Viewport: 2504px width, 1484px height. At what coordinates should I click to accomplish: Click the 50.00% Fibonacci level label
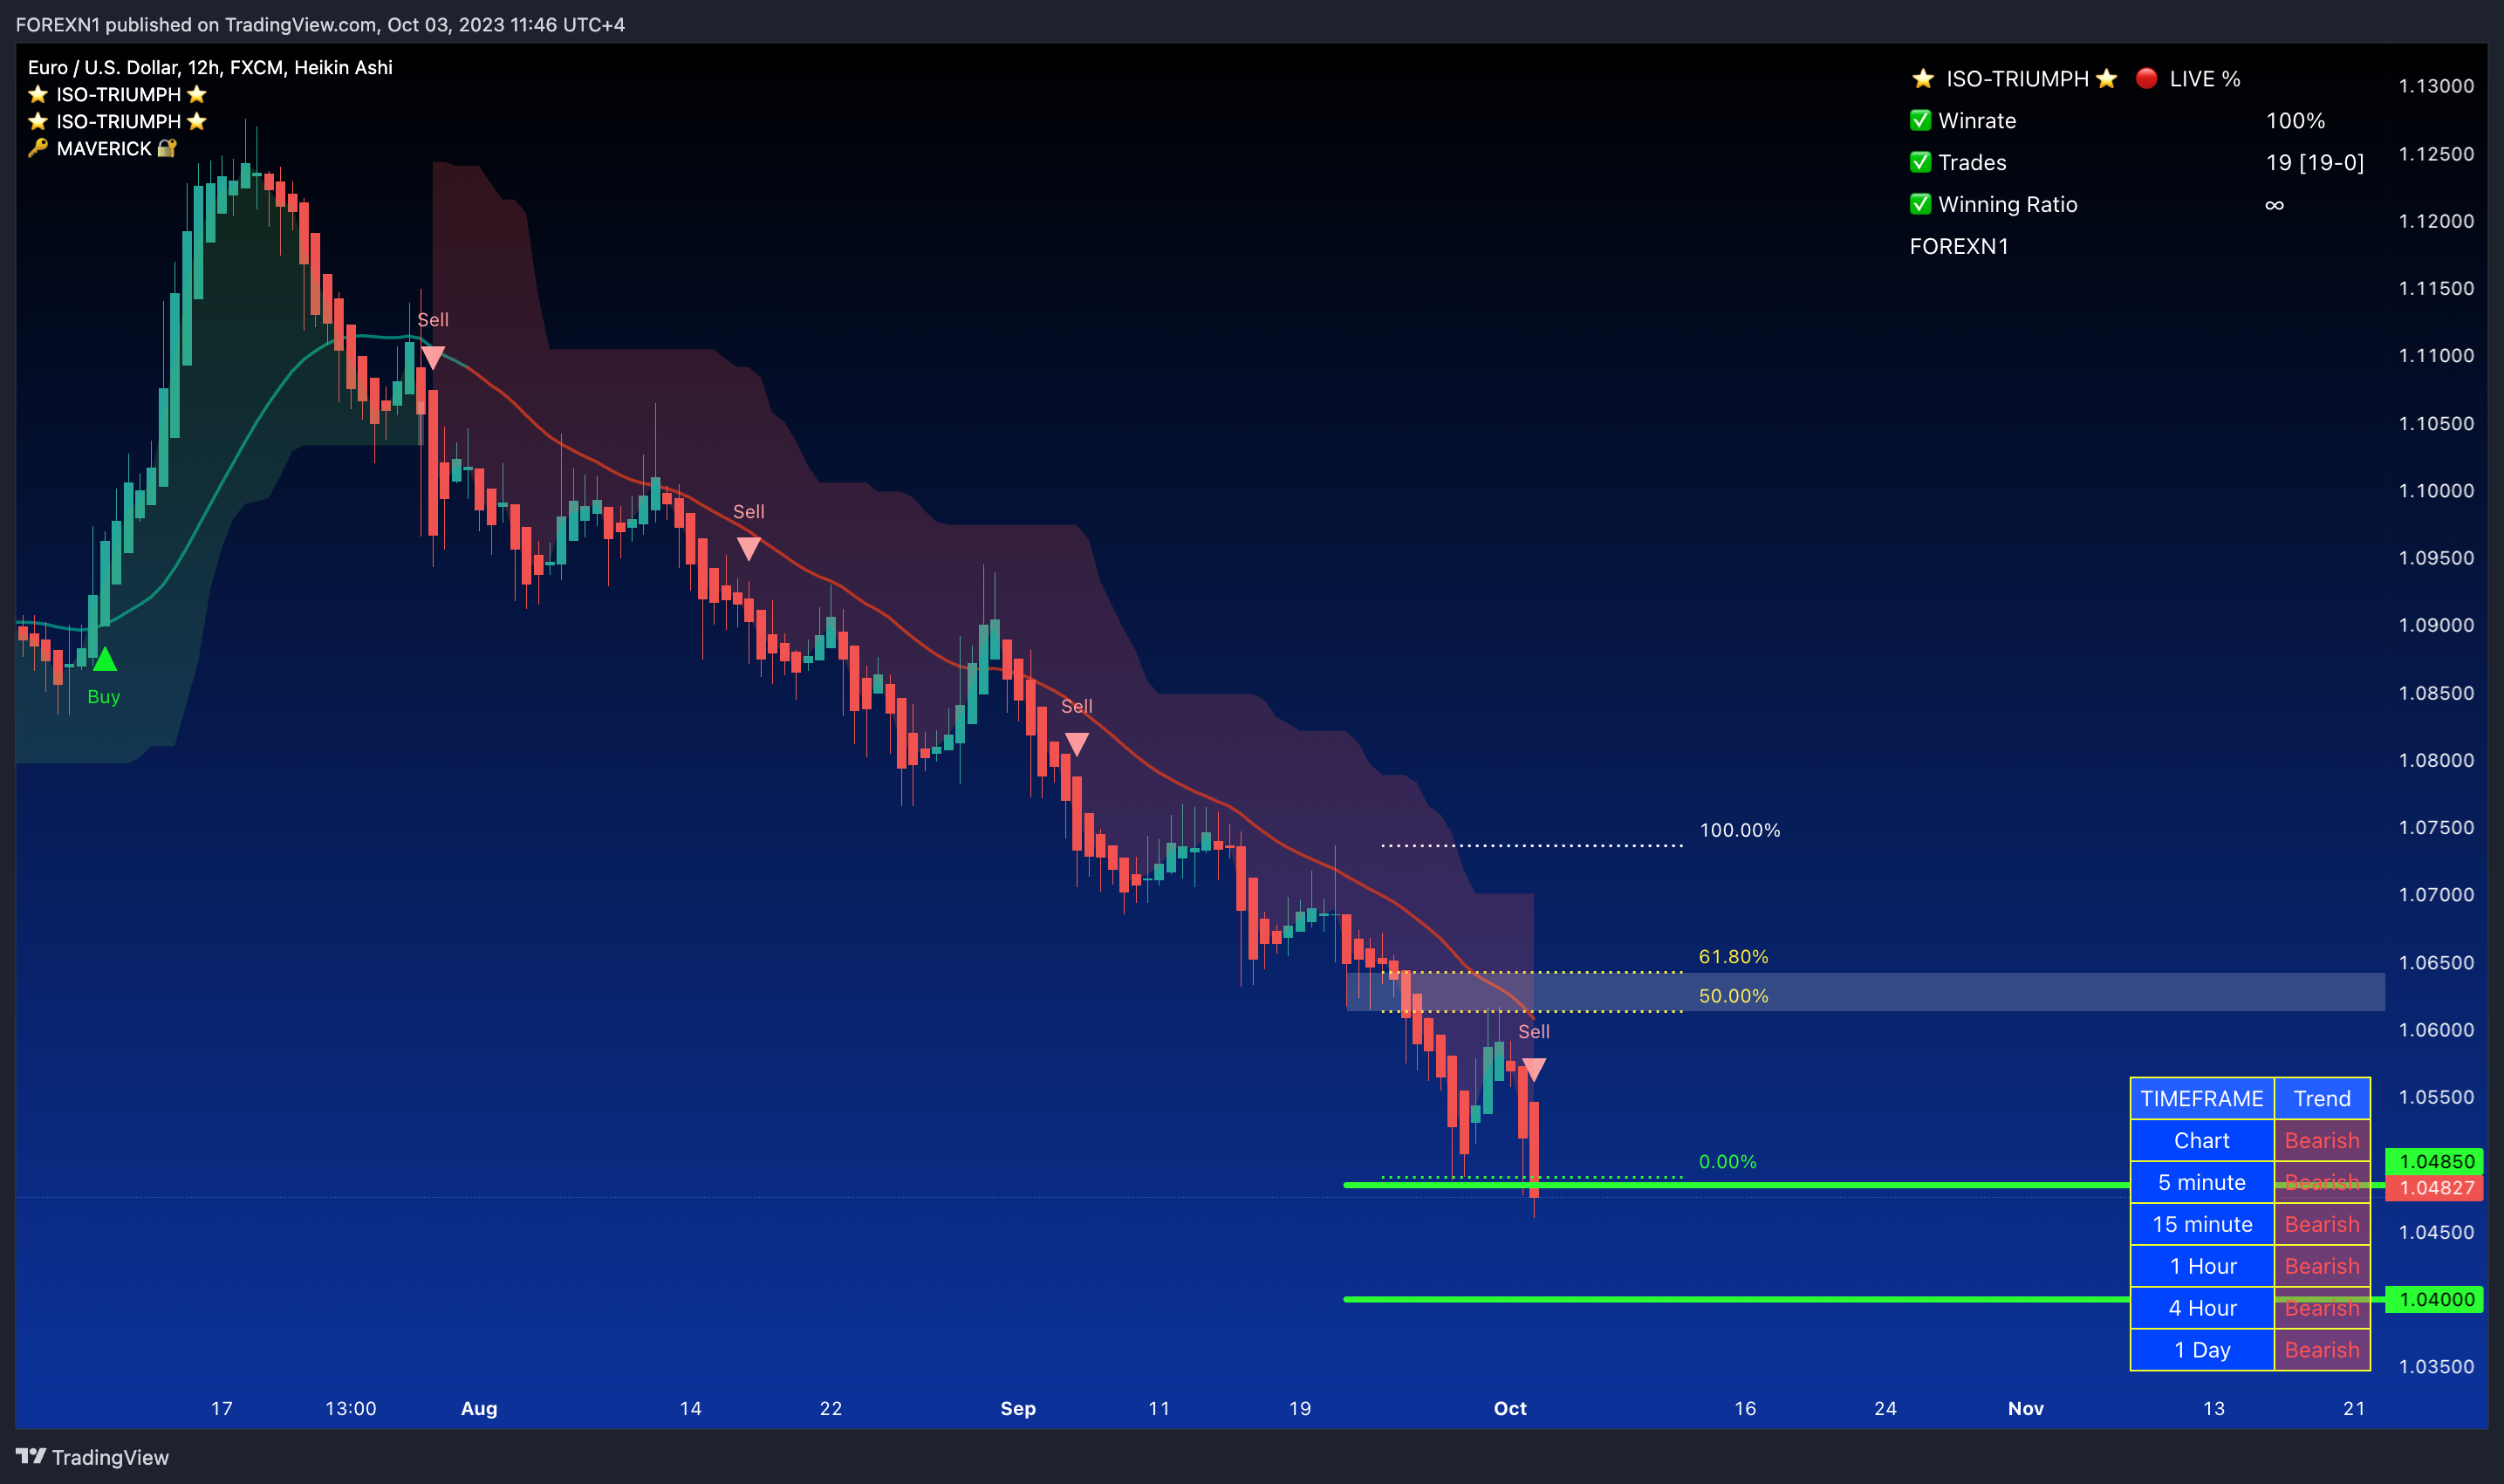click(x=1734, y=996)
